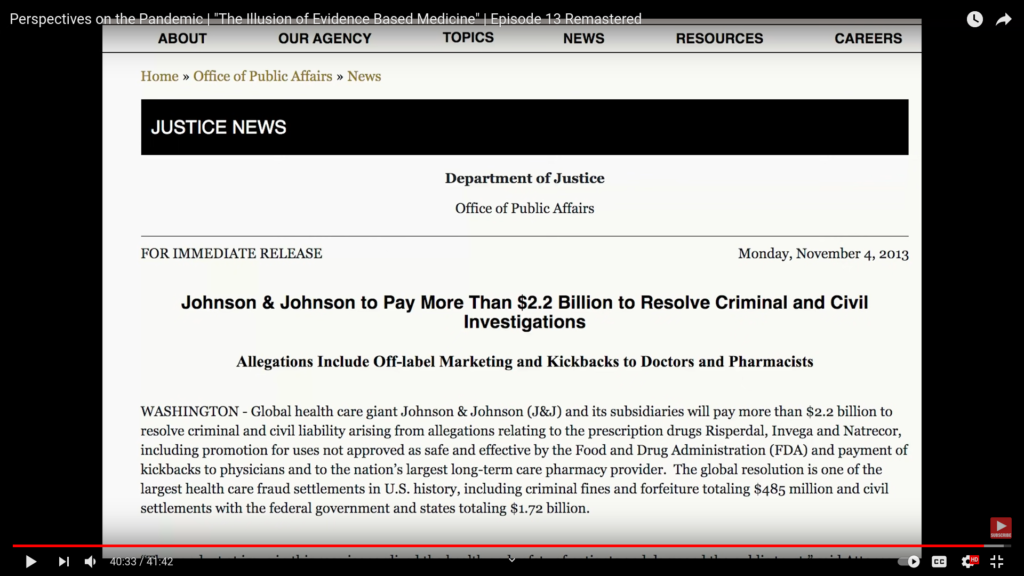Image resolution: width=1024 pixels, height=576 pixels.
Task: Seek on the red progress bar
Action: tap(511, 545)
